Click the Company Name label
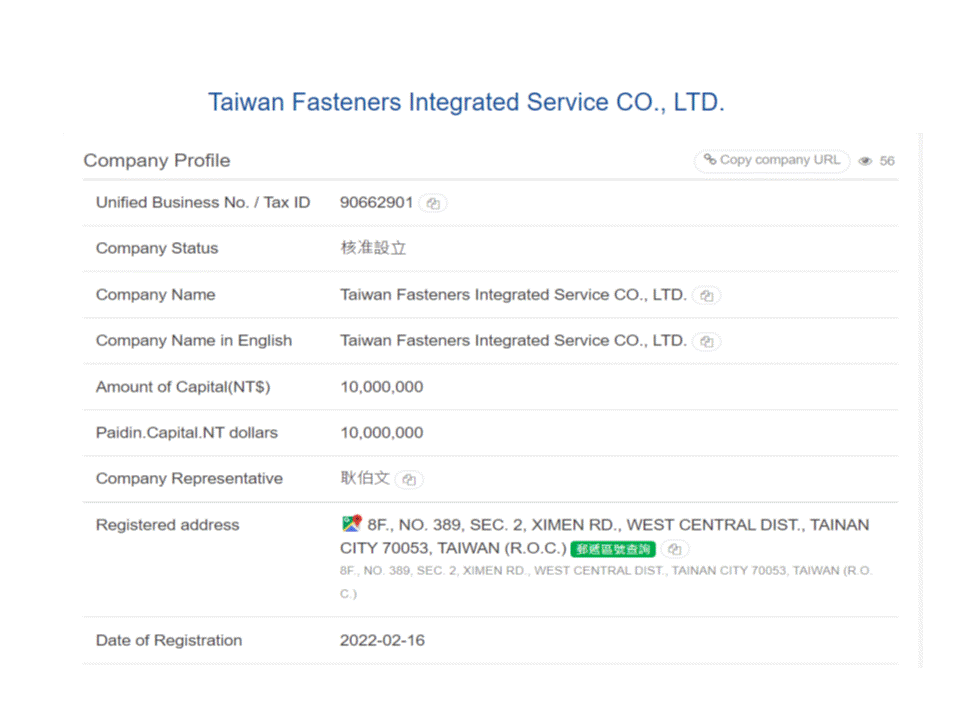The height and width of the screenshot is (720, 960). coord(156,295)
